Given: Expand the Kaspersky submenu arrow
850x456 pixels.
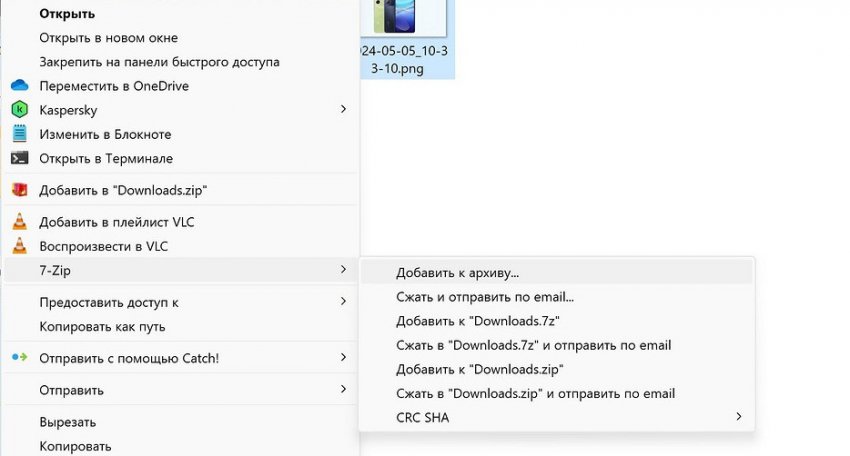Looking at the screenshot, I should 343,109.
